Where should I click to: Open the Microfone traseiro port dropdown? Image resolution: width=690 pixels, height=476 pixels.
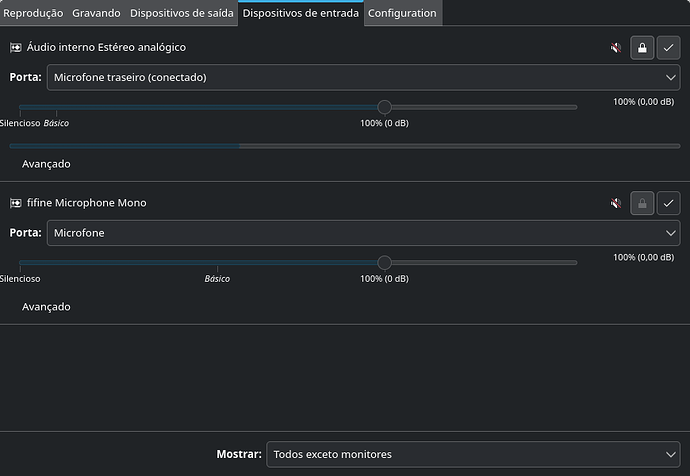click(x=363, y=77)
